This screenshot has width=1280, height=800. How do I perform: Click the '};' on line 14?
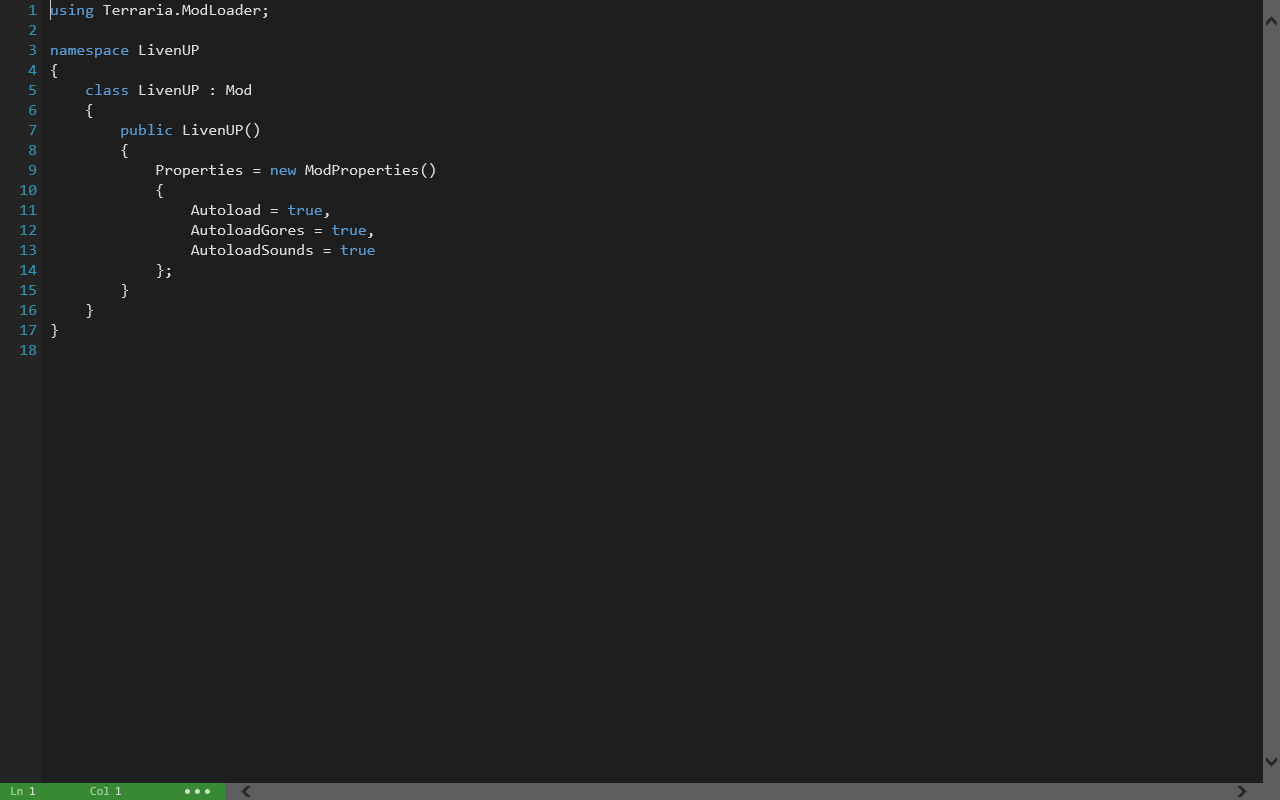click(164, 270)
